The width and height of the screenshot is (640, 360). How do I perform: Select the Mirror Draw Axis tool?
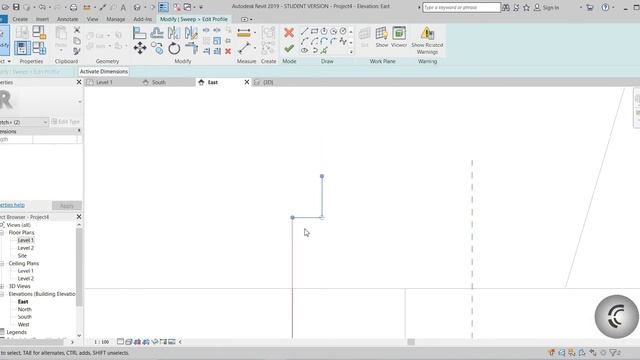pos(191,33)
